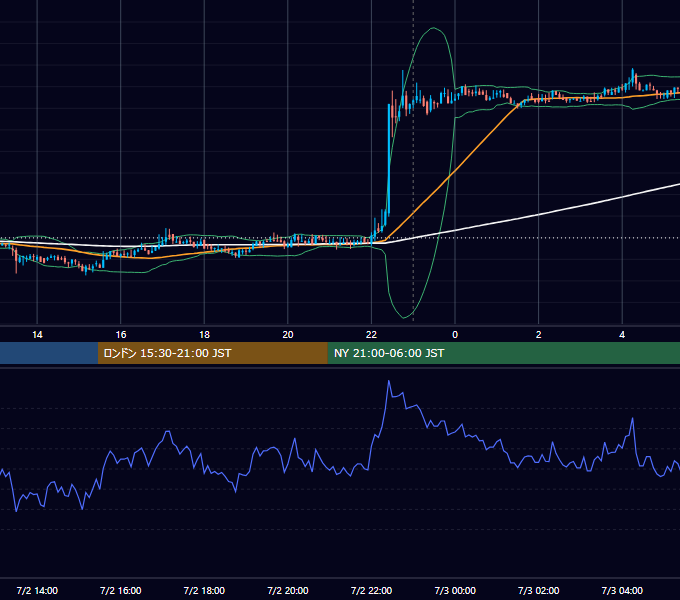Click the 7/2 14:00 label on lower axis
680x600 pixels.
(x=37, y=590)
